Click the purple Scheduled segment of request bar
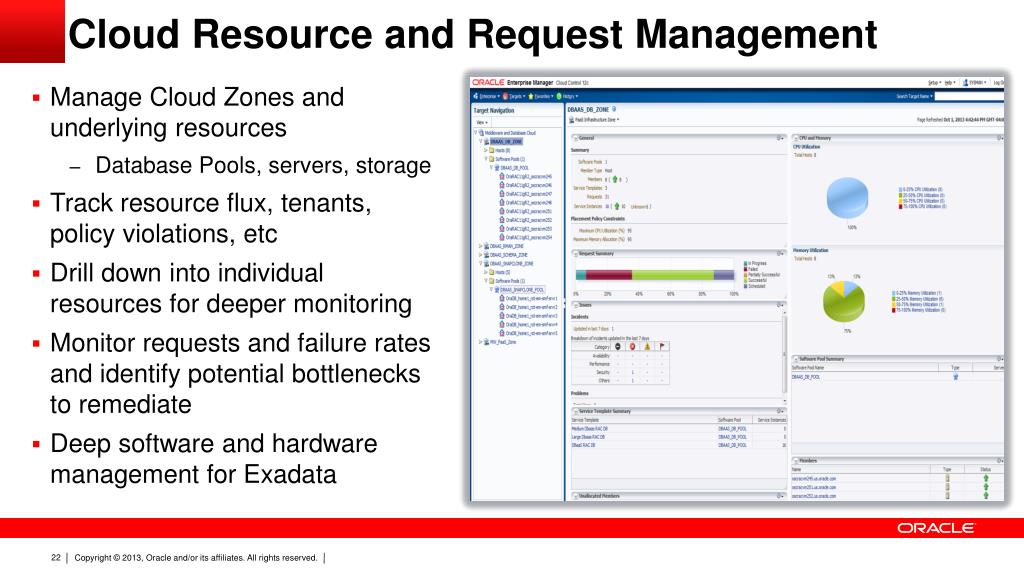 724,275
